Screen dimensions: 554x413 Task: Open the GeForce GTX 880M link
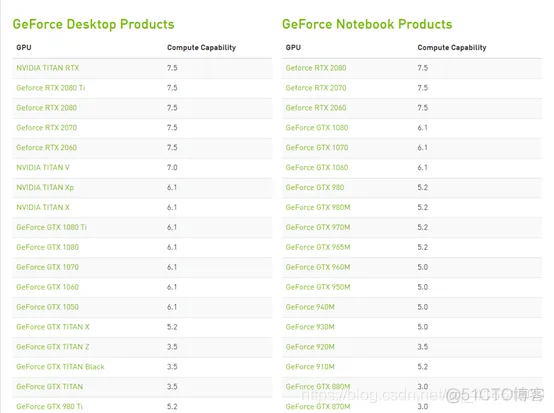pos(318,387)
